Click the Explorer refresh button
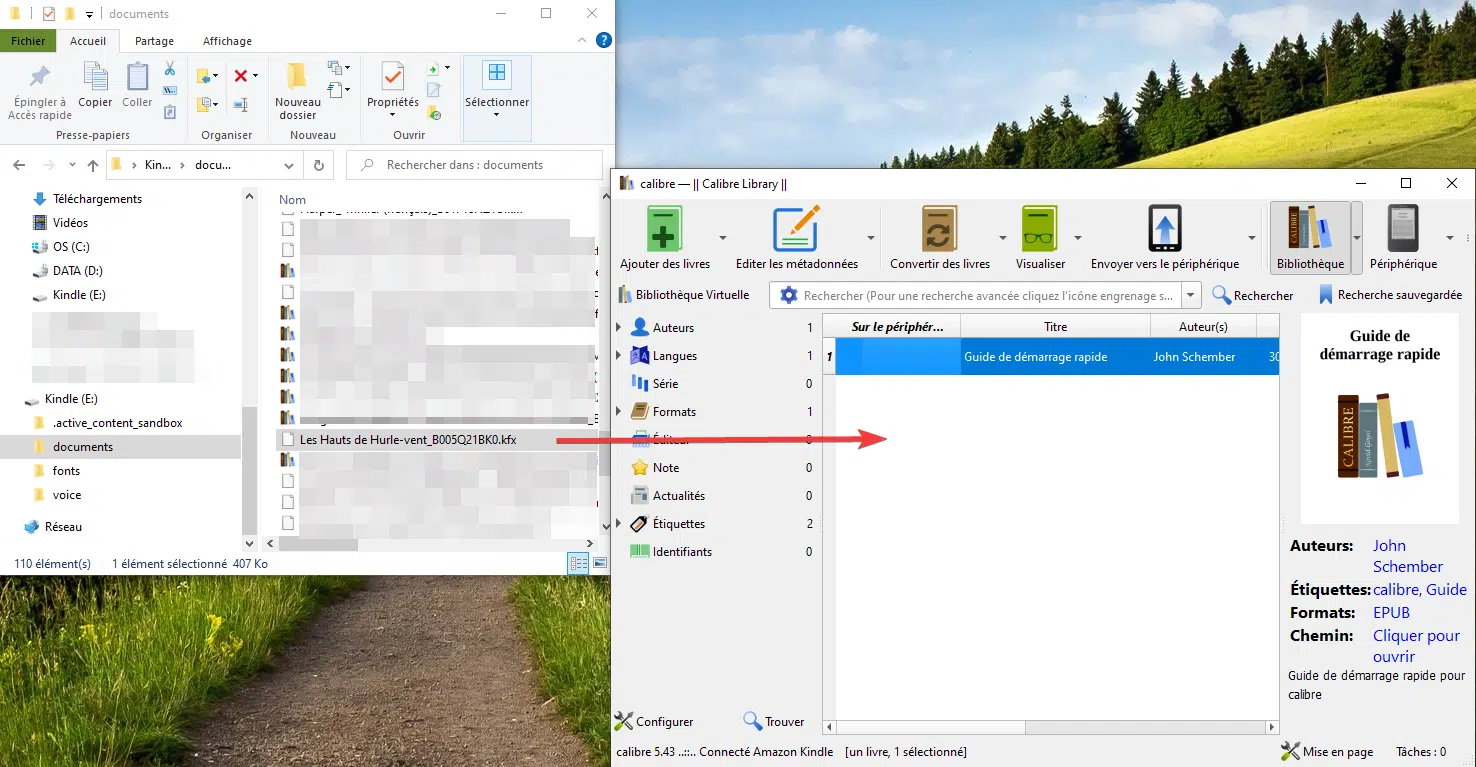This screenshot has width=1476, height=767. (319, 165)
